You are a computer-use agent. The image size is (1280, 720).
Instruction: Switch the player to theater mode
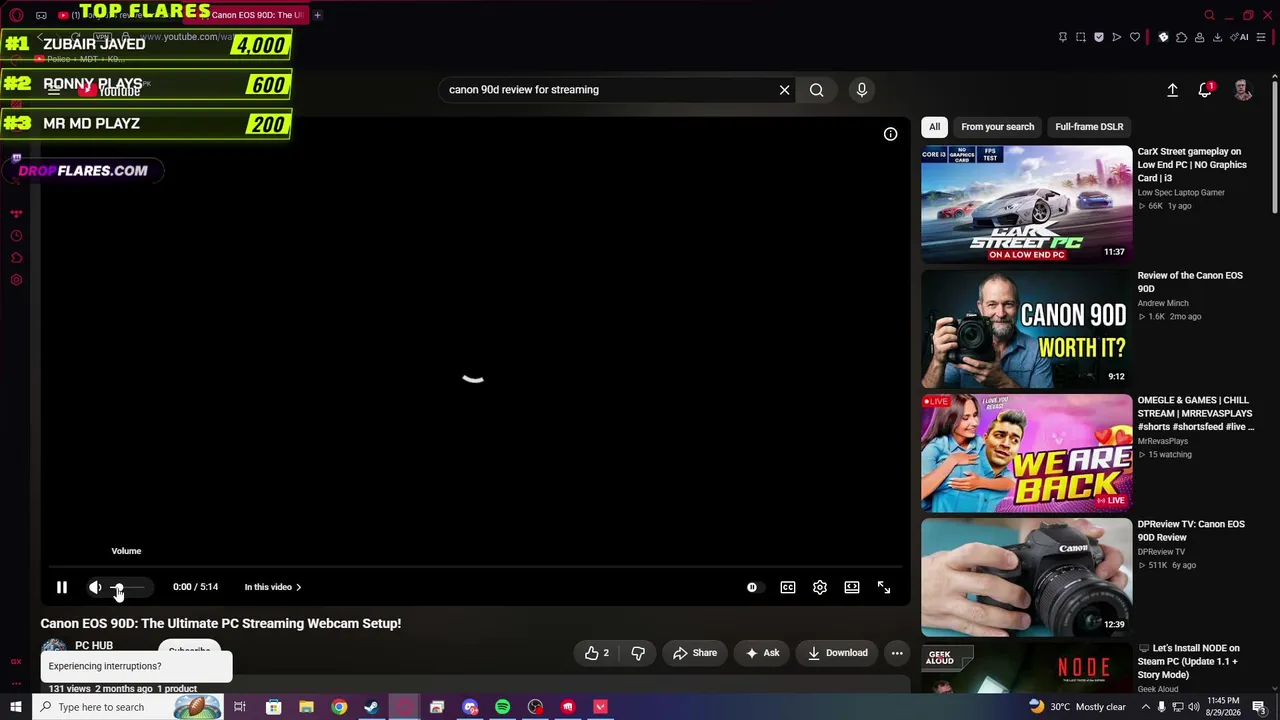[852, 587]
